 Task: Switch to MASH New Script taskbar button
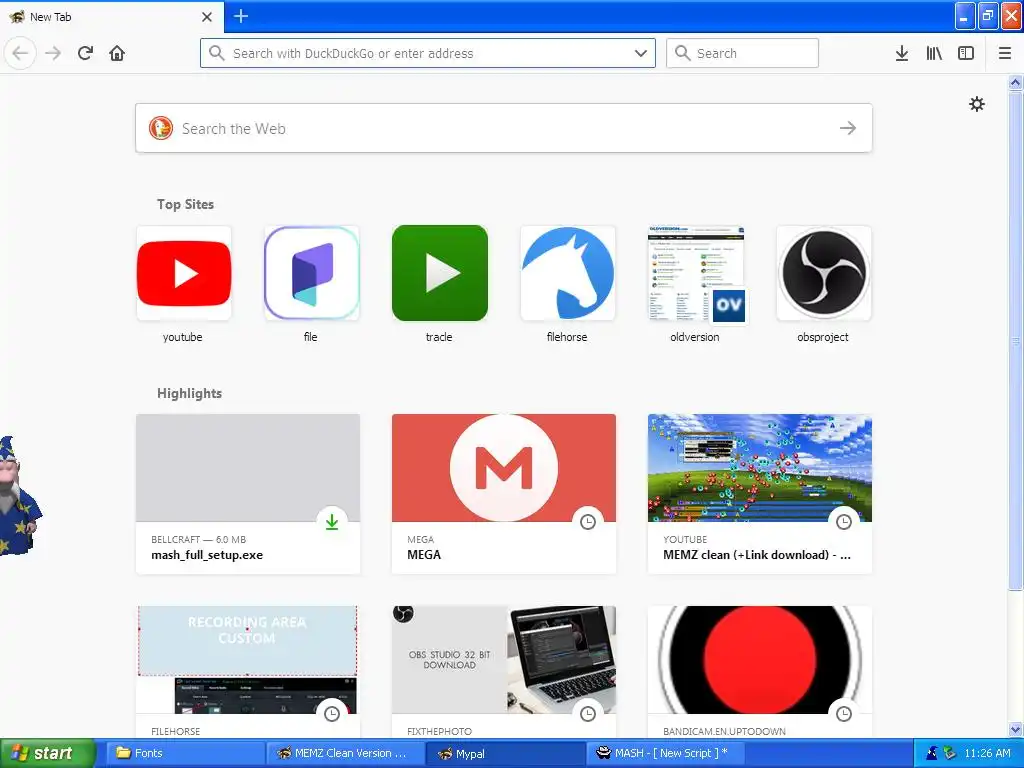[x=667, y=754]
